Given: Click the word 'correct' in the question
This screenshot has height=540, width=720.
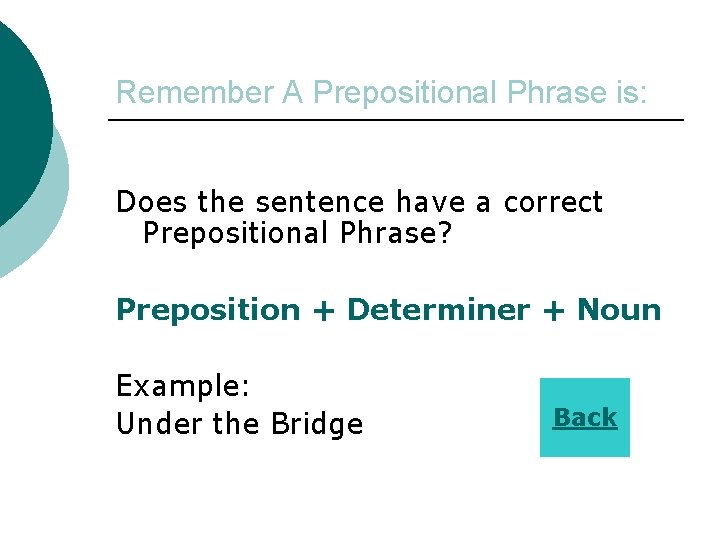Looking at the screenshot, I should point(553,202).
